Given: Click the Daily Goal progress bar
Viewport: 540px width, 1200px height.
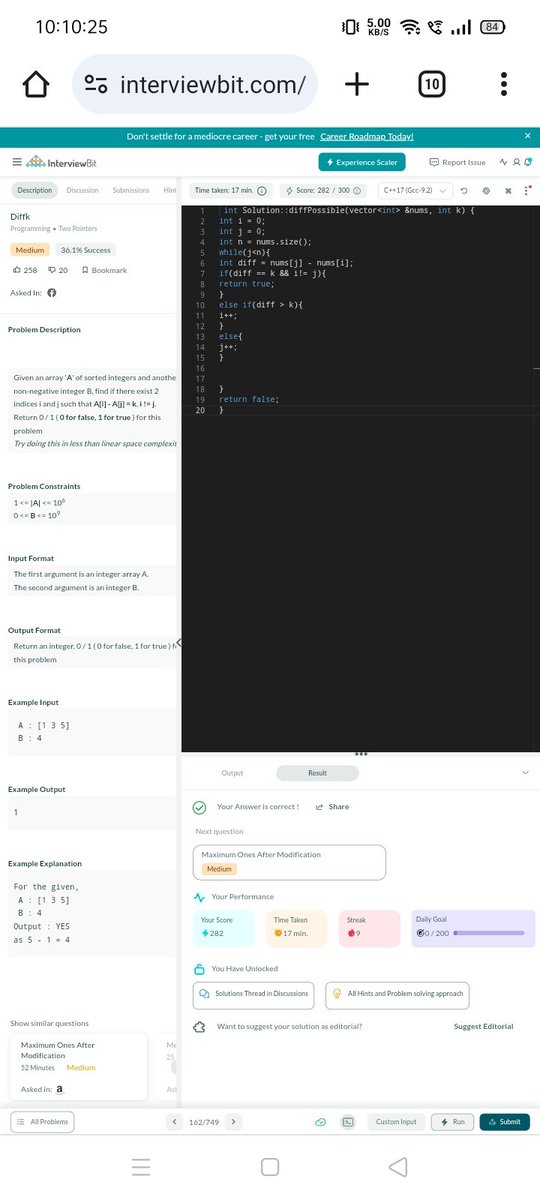Looking at the screenshot, I should coord(489,933).
